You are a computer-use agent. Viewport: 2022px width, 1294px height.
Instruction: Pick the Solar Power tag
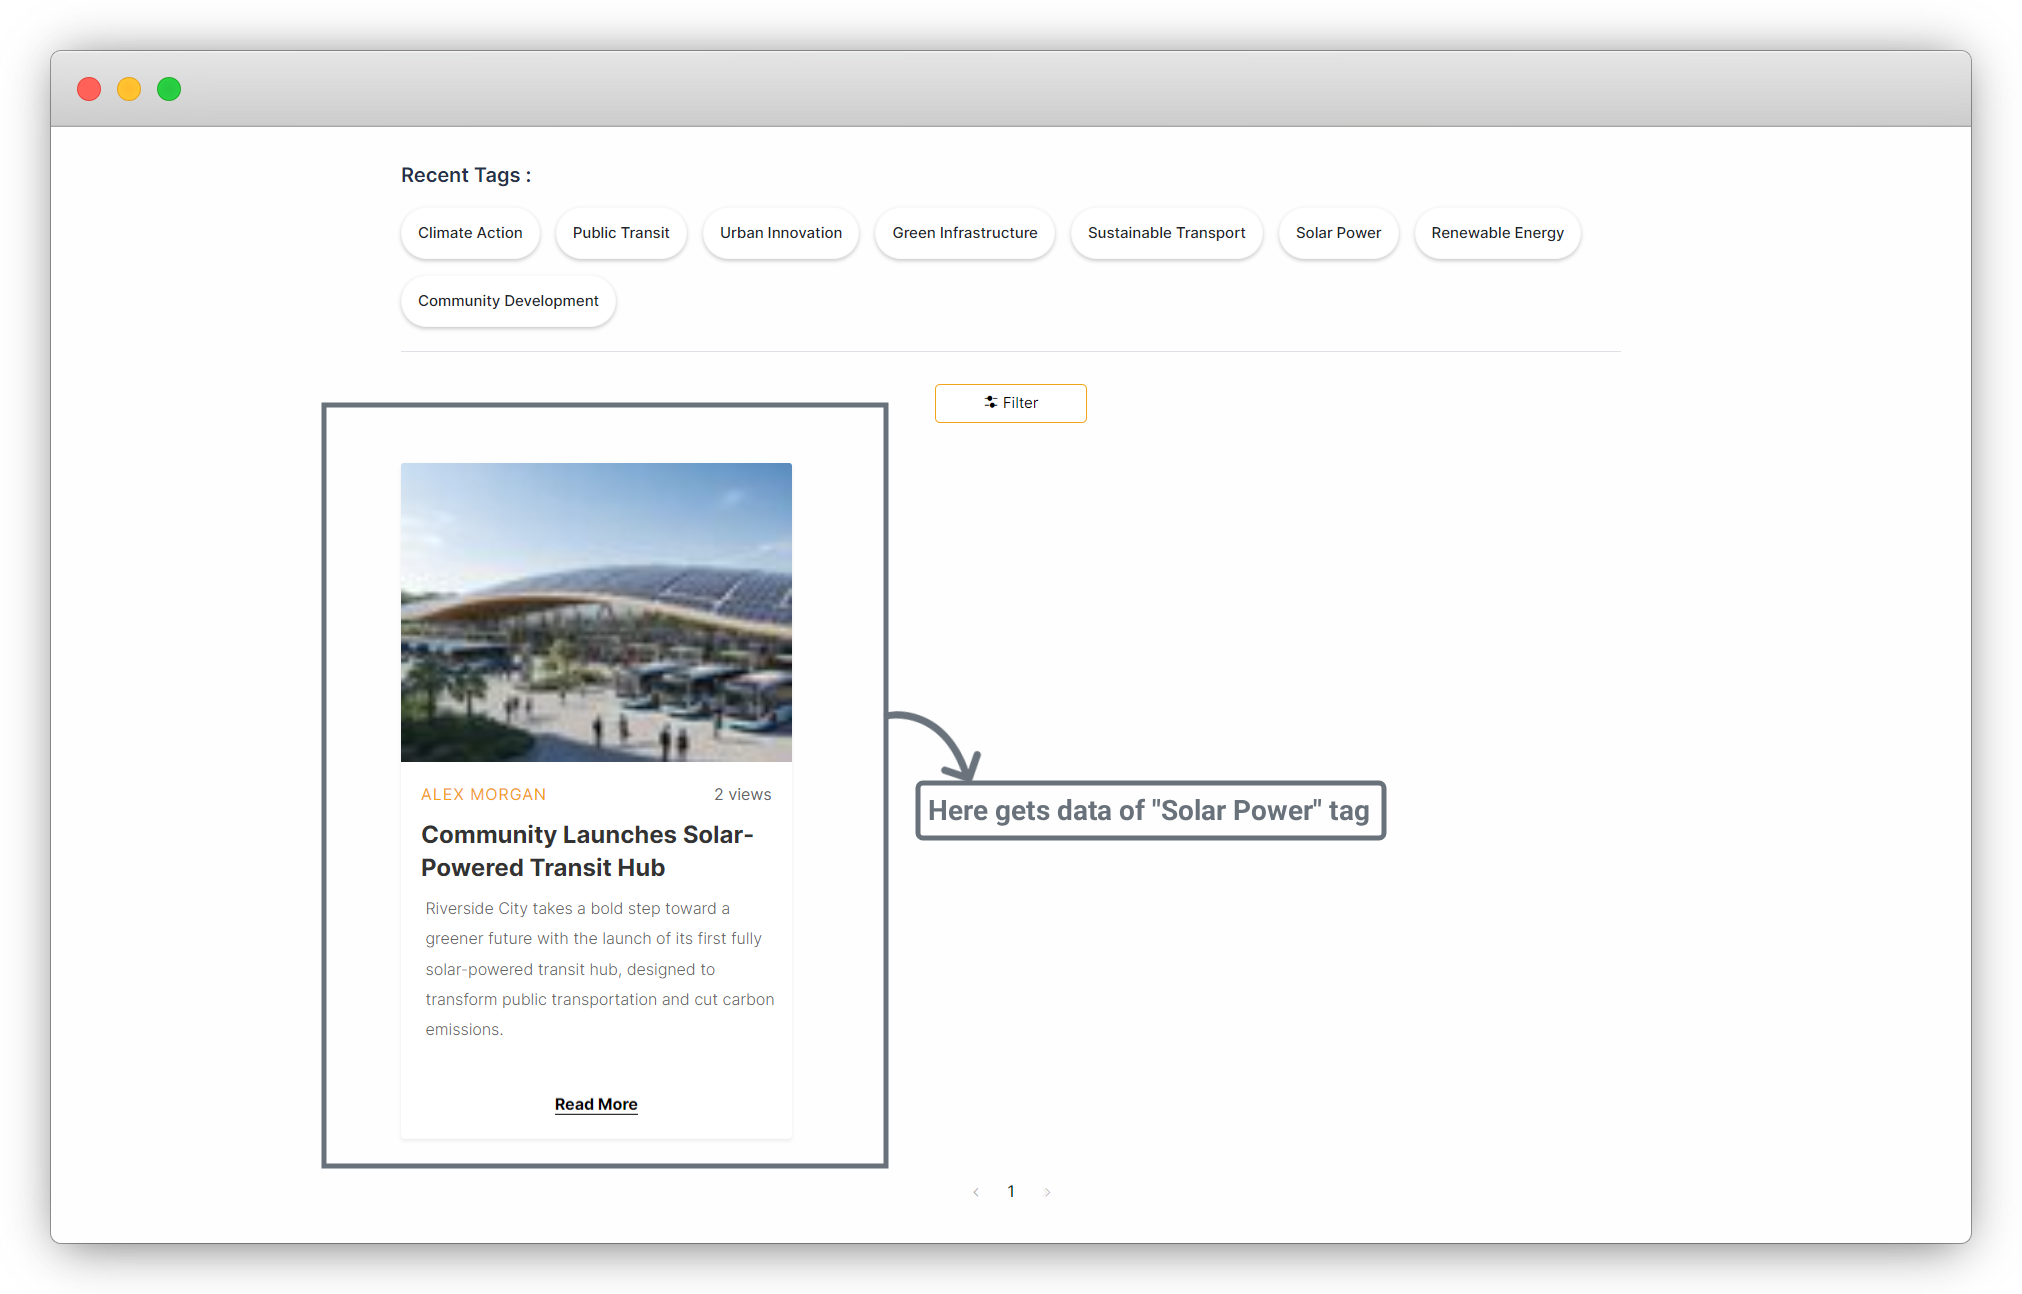coord(1338,233)
